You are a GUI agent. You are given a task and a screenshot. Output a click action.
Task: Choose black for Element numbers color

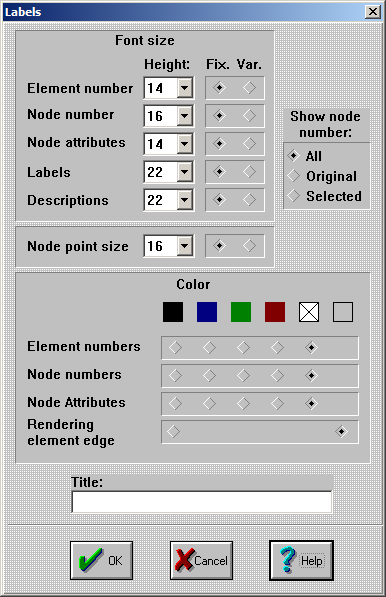175,347
